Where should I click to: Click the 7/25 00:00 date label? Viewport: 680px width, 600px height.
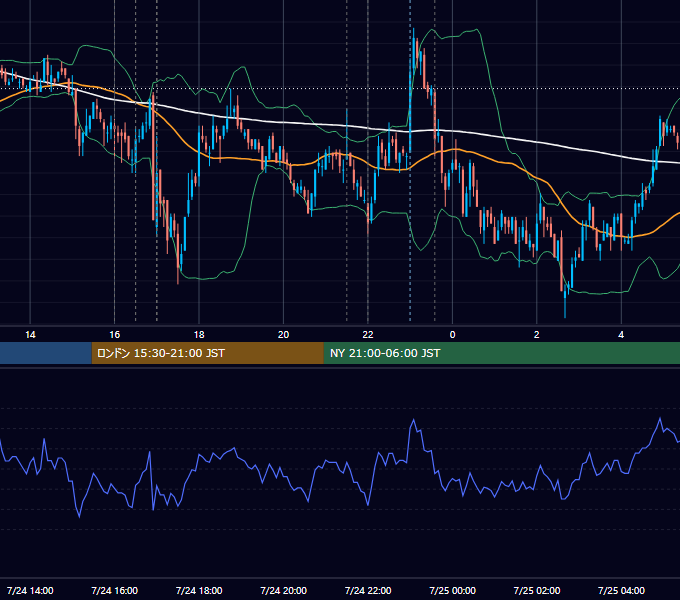pos(452,590)
